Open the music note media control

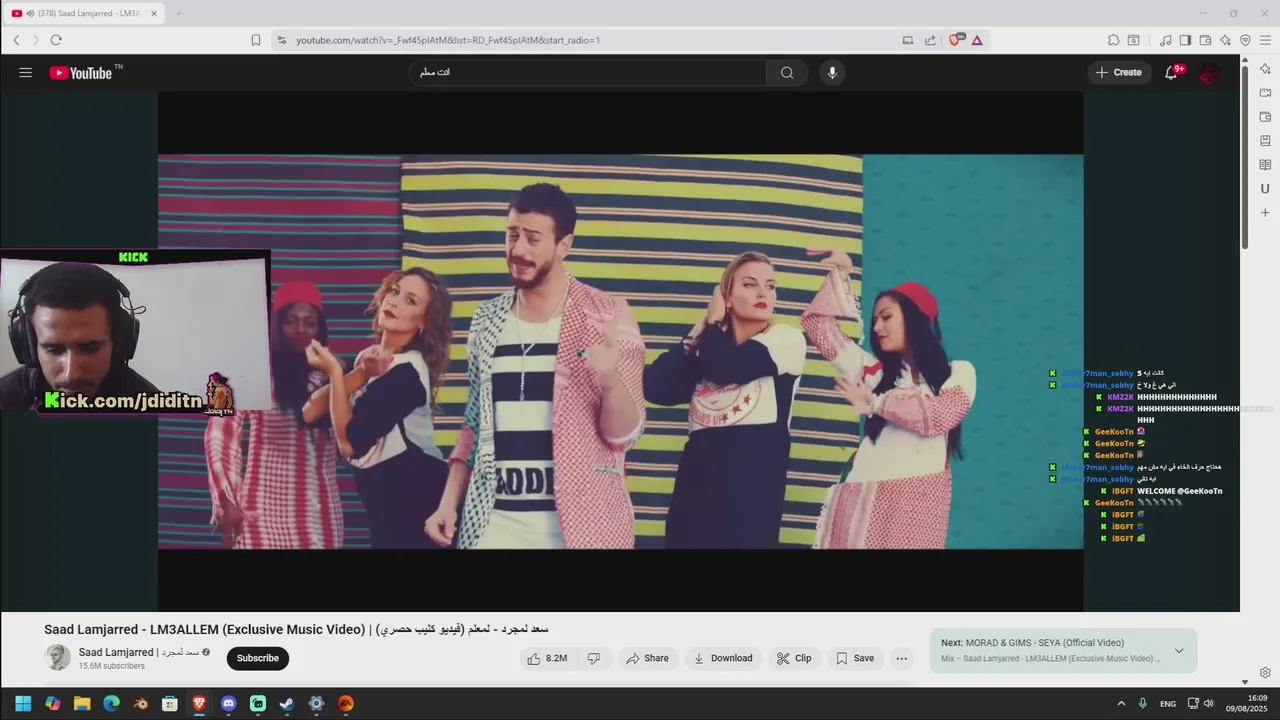click(1165, 40)
